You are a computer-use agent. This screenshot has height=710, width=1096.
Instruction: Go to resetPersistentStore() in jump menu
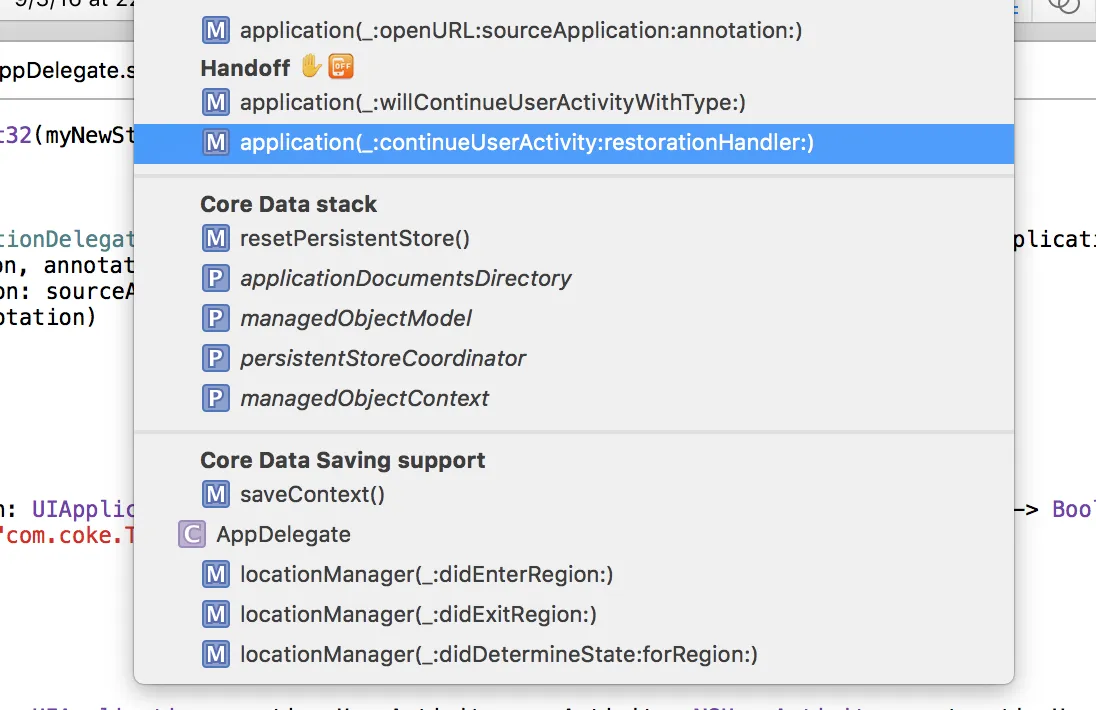coord(354,238)
